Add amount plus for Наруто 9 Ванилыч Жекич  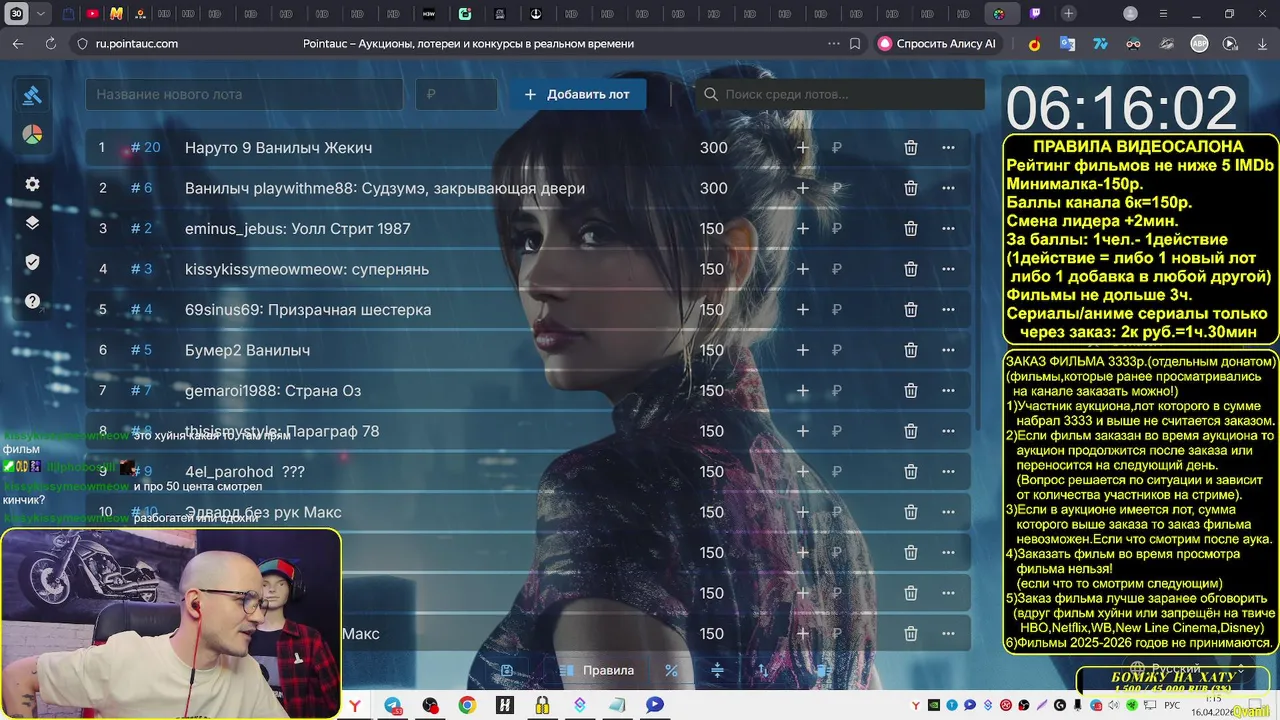(802, 148)
